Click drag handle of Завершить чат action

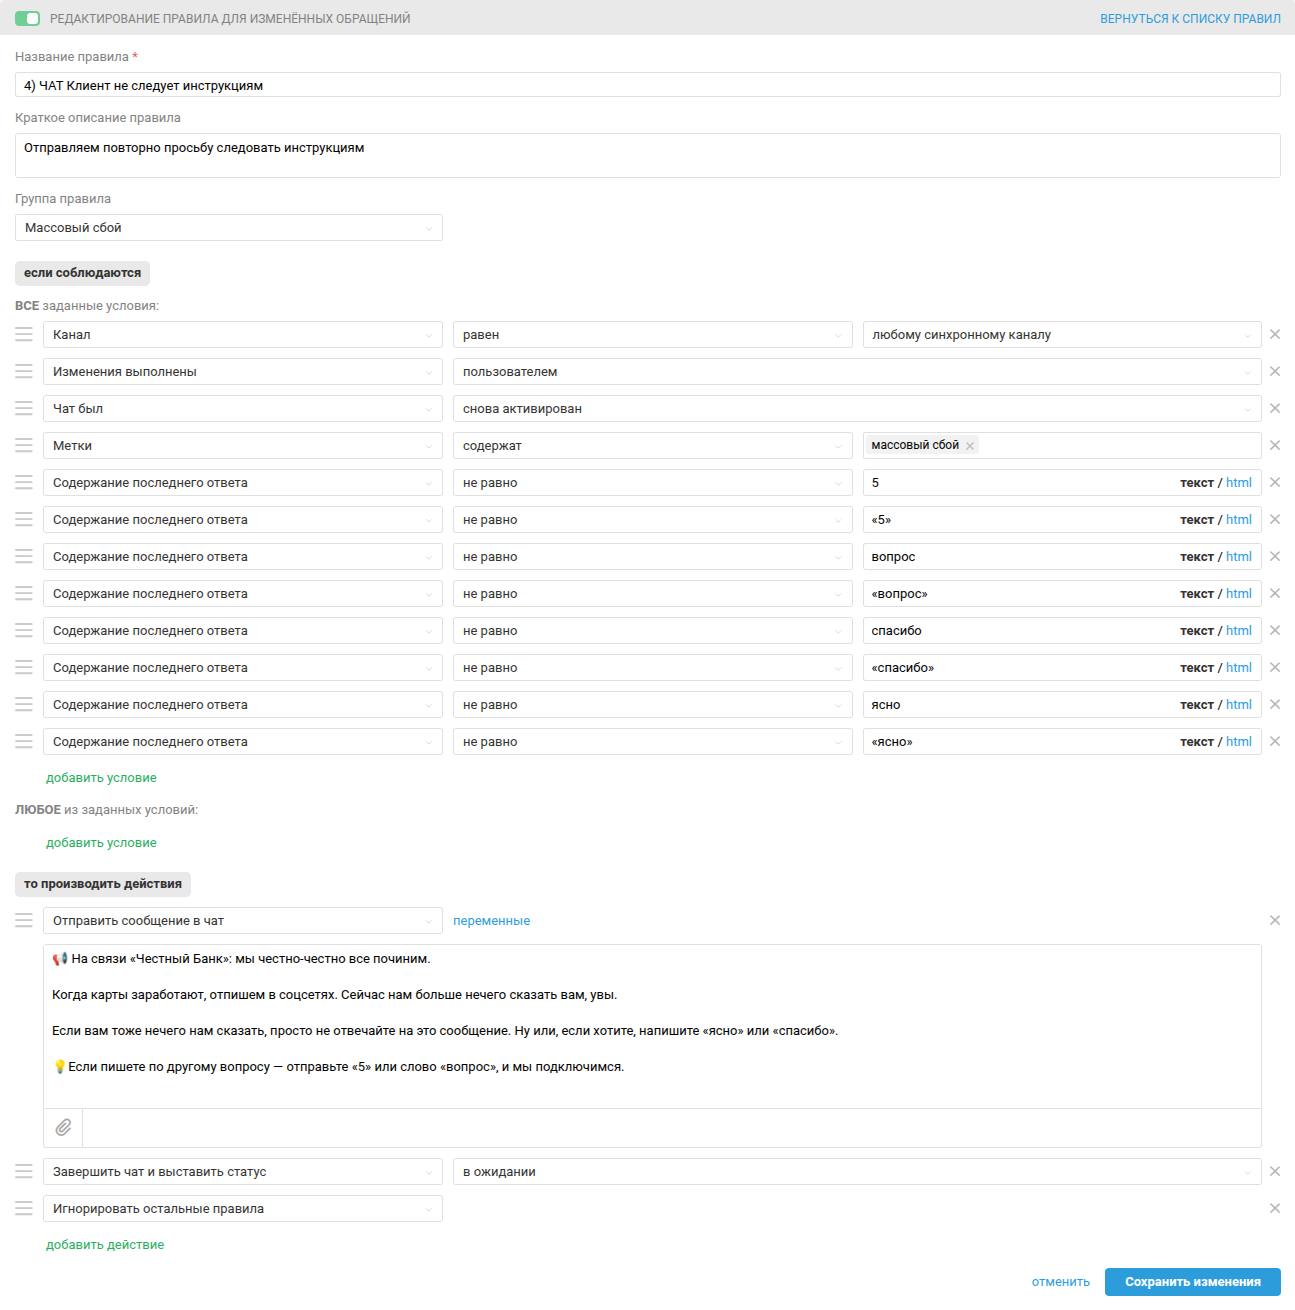[x=24, y=1172]
